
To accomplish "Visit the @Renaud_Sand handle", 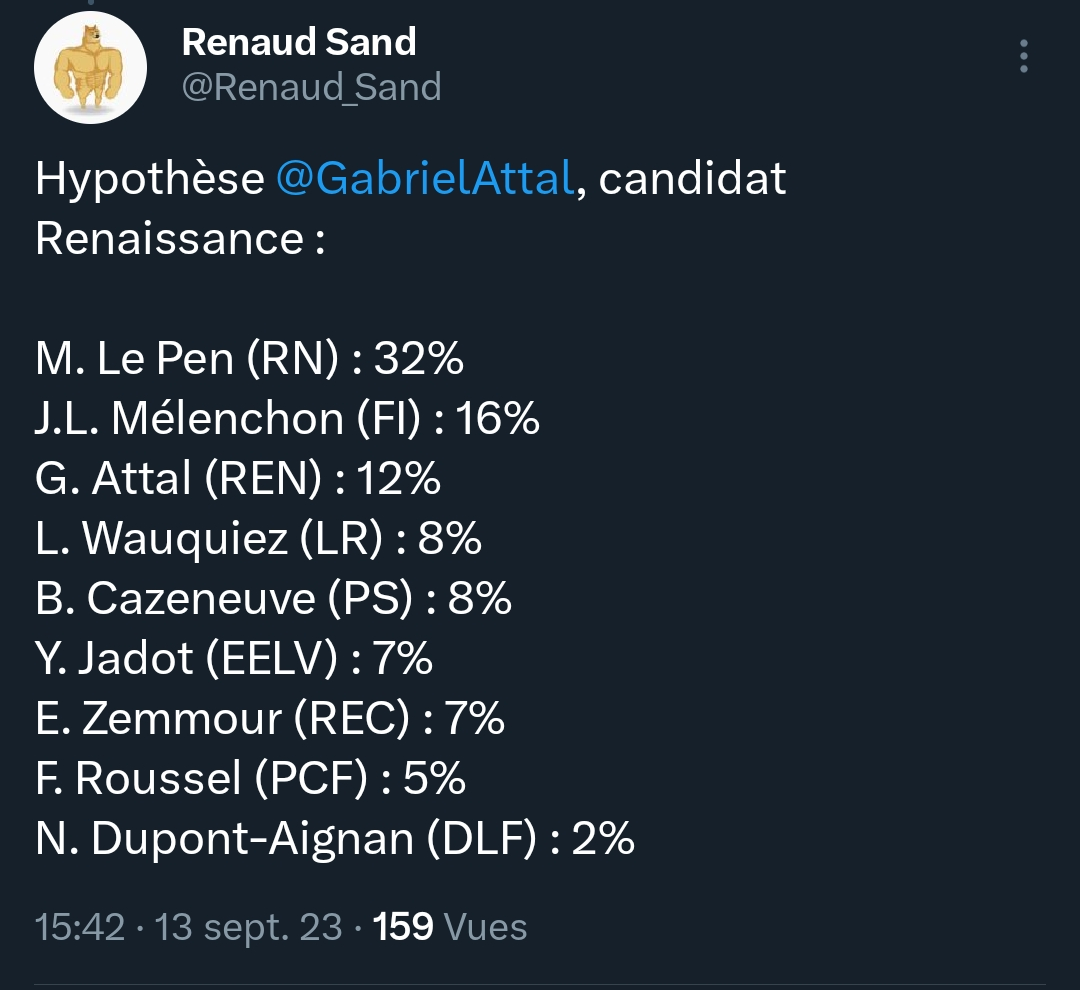I will 311,87.
